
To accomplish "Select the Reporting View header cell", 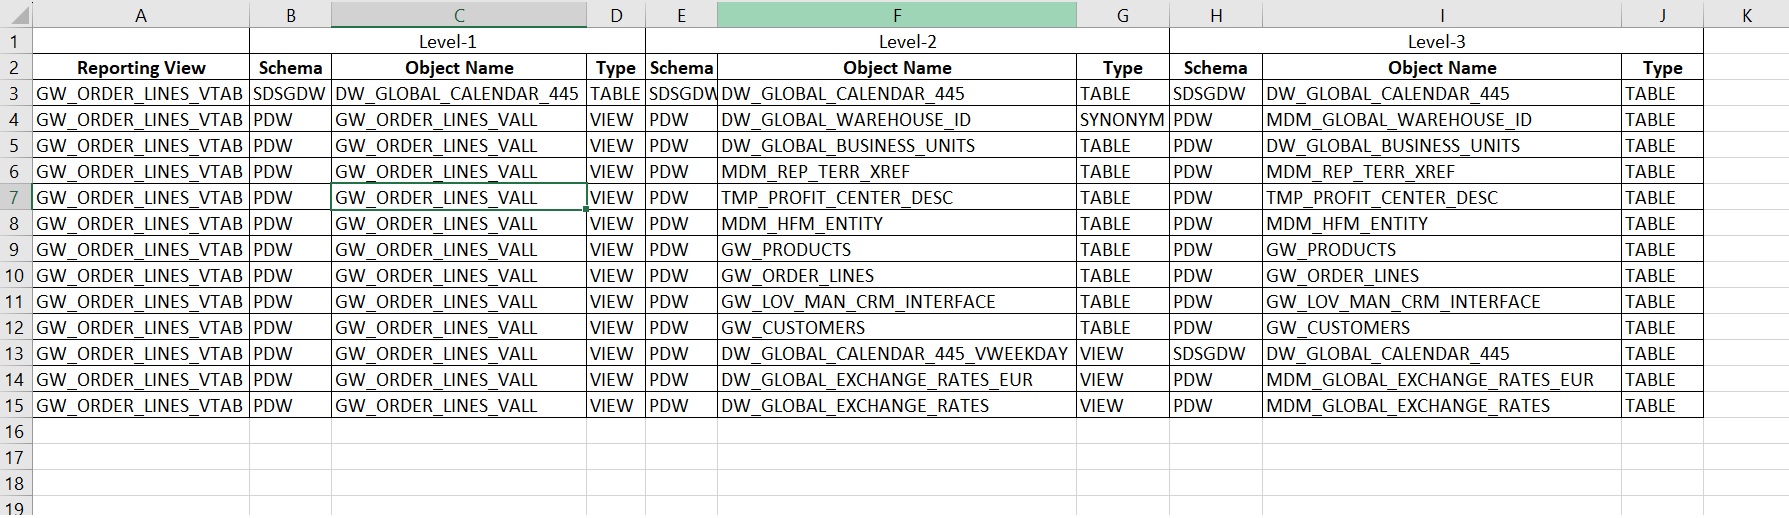I will click(x=141, y=67).
